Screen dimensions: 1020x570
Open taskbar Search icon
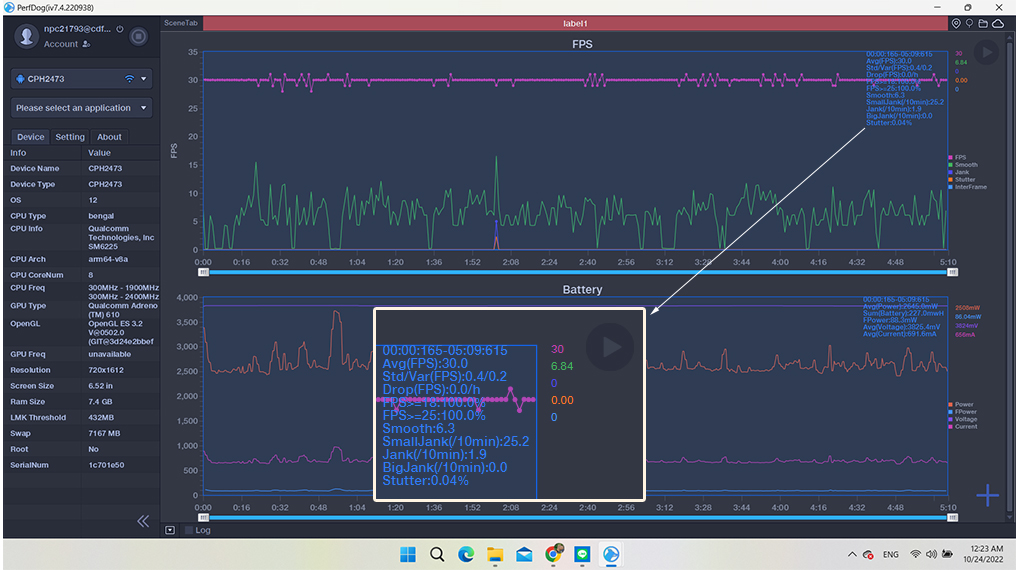[x=437, y=554]
